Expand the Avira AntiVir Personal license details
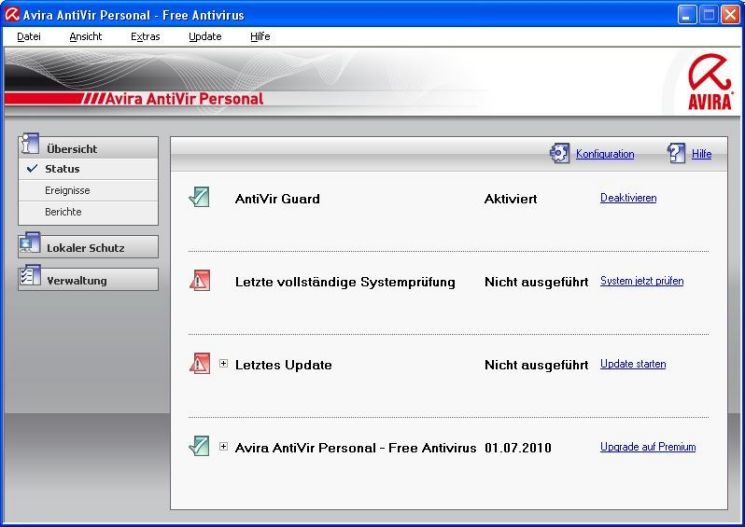 [223, 447]
